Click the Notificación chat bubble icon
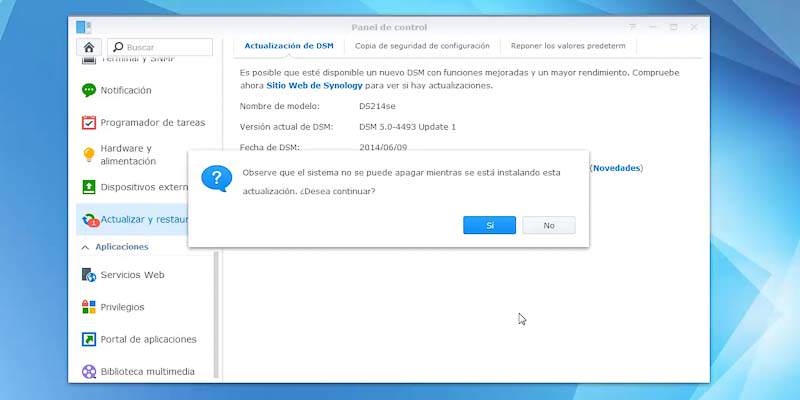 tap(89, 90)
